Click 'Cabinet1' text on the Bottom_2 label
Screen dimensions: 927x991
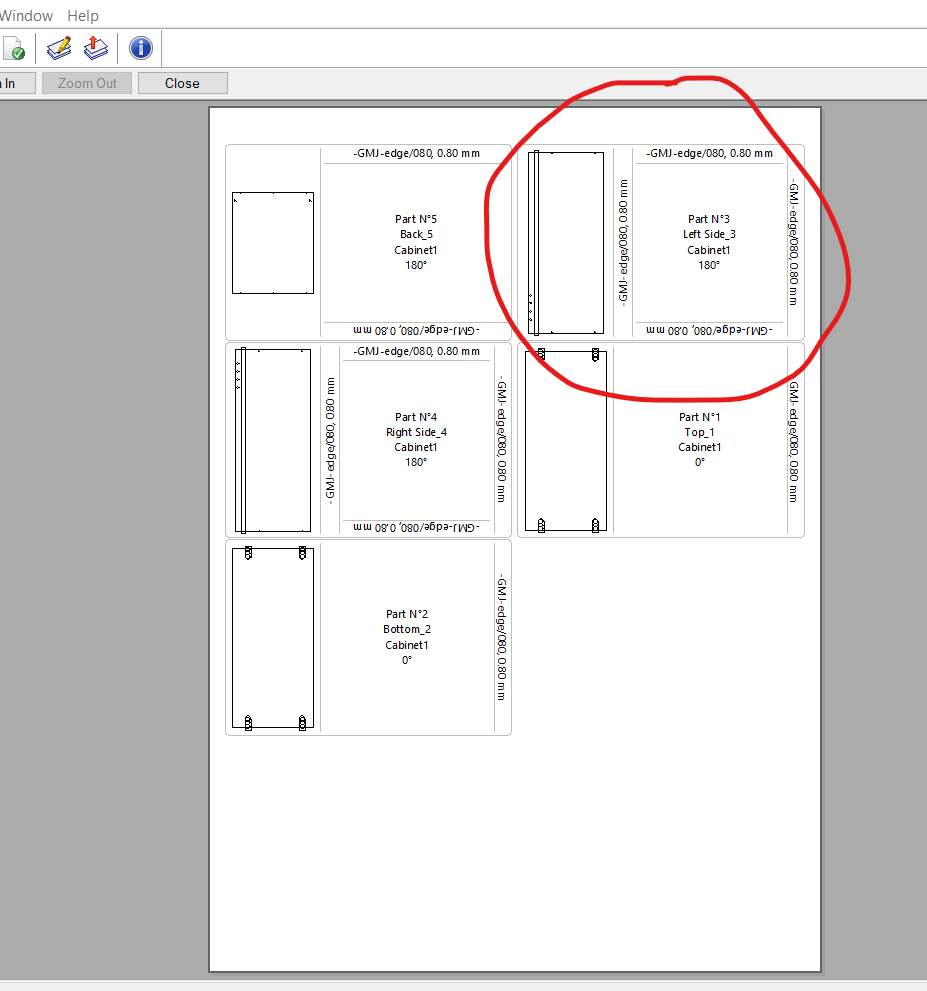(x=407, y=645)
